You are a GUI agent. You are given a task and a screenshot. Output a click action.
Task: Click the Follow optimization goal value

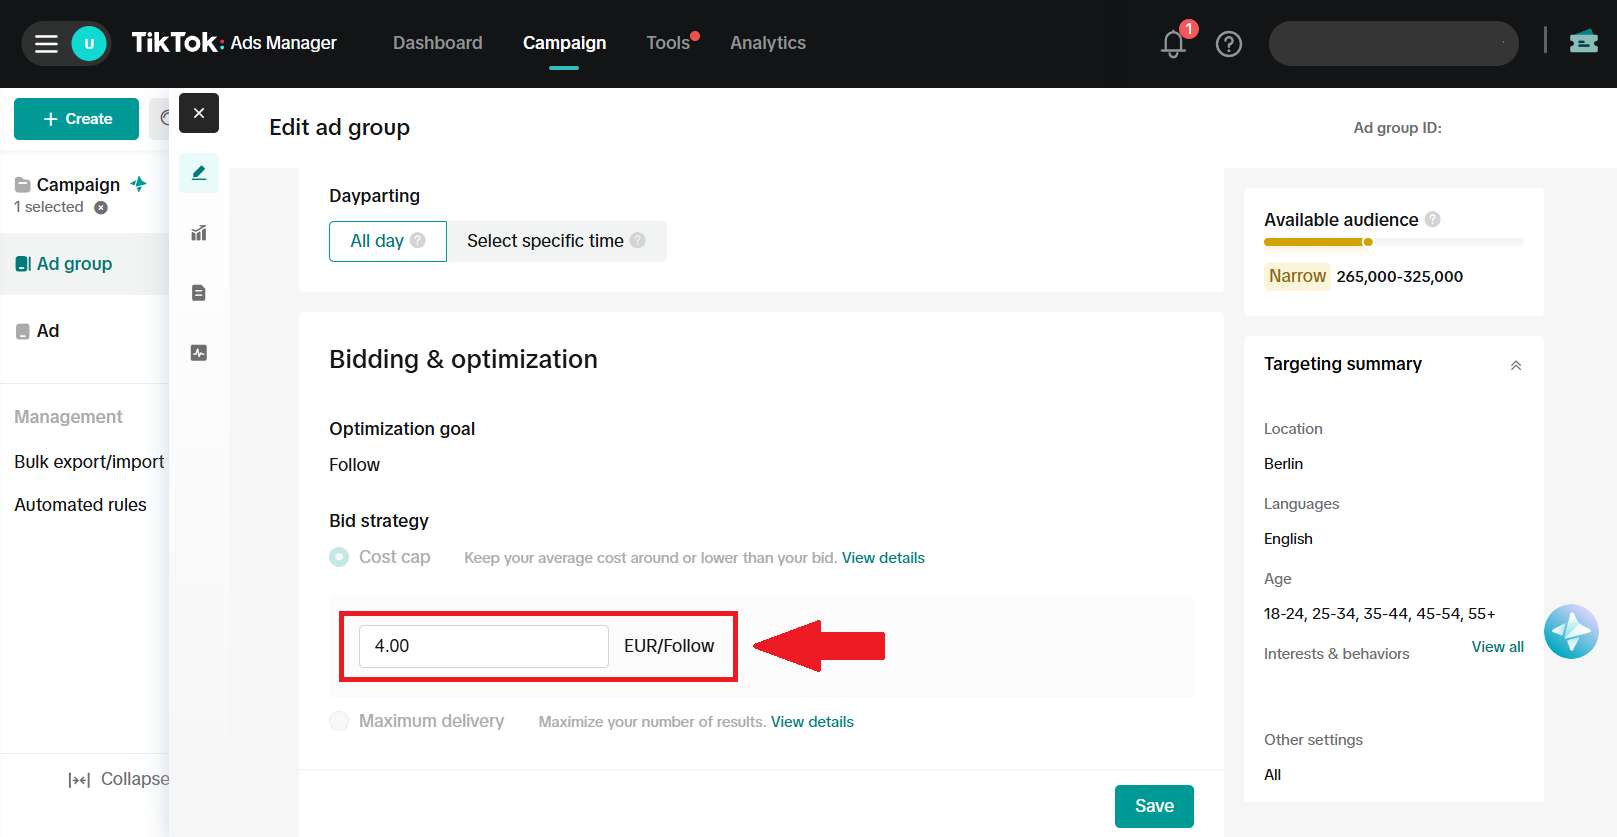click(x=354, y=465)
